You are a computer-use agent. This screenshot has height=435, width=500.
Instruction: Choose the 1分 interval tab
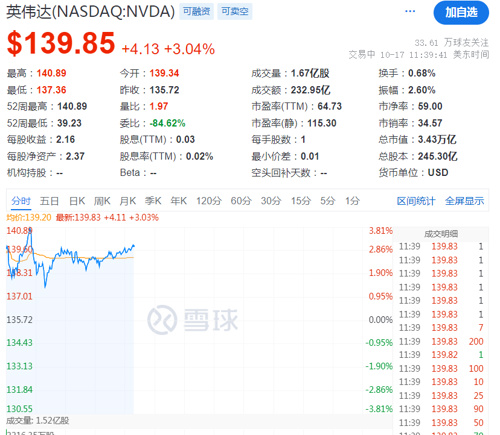352,201
